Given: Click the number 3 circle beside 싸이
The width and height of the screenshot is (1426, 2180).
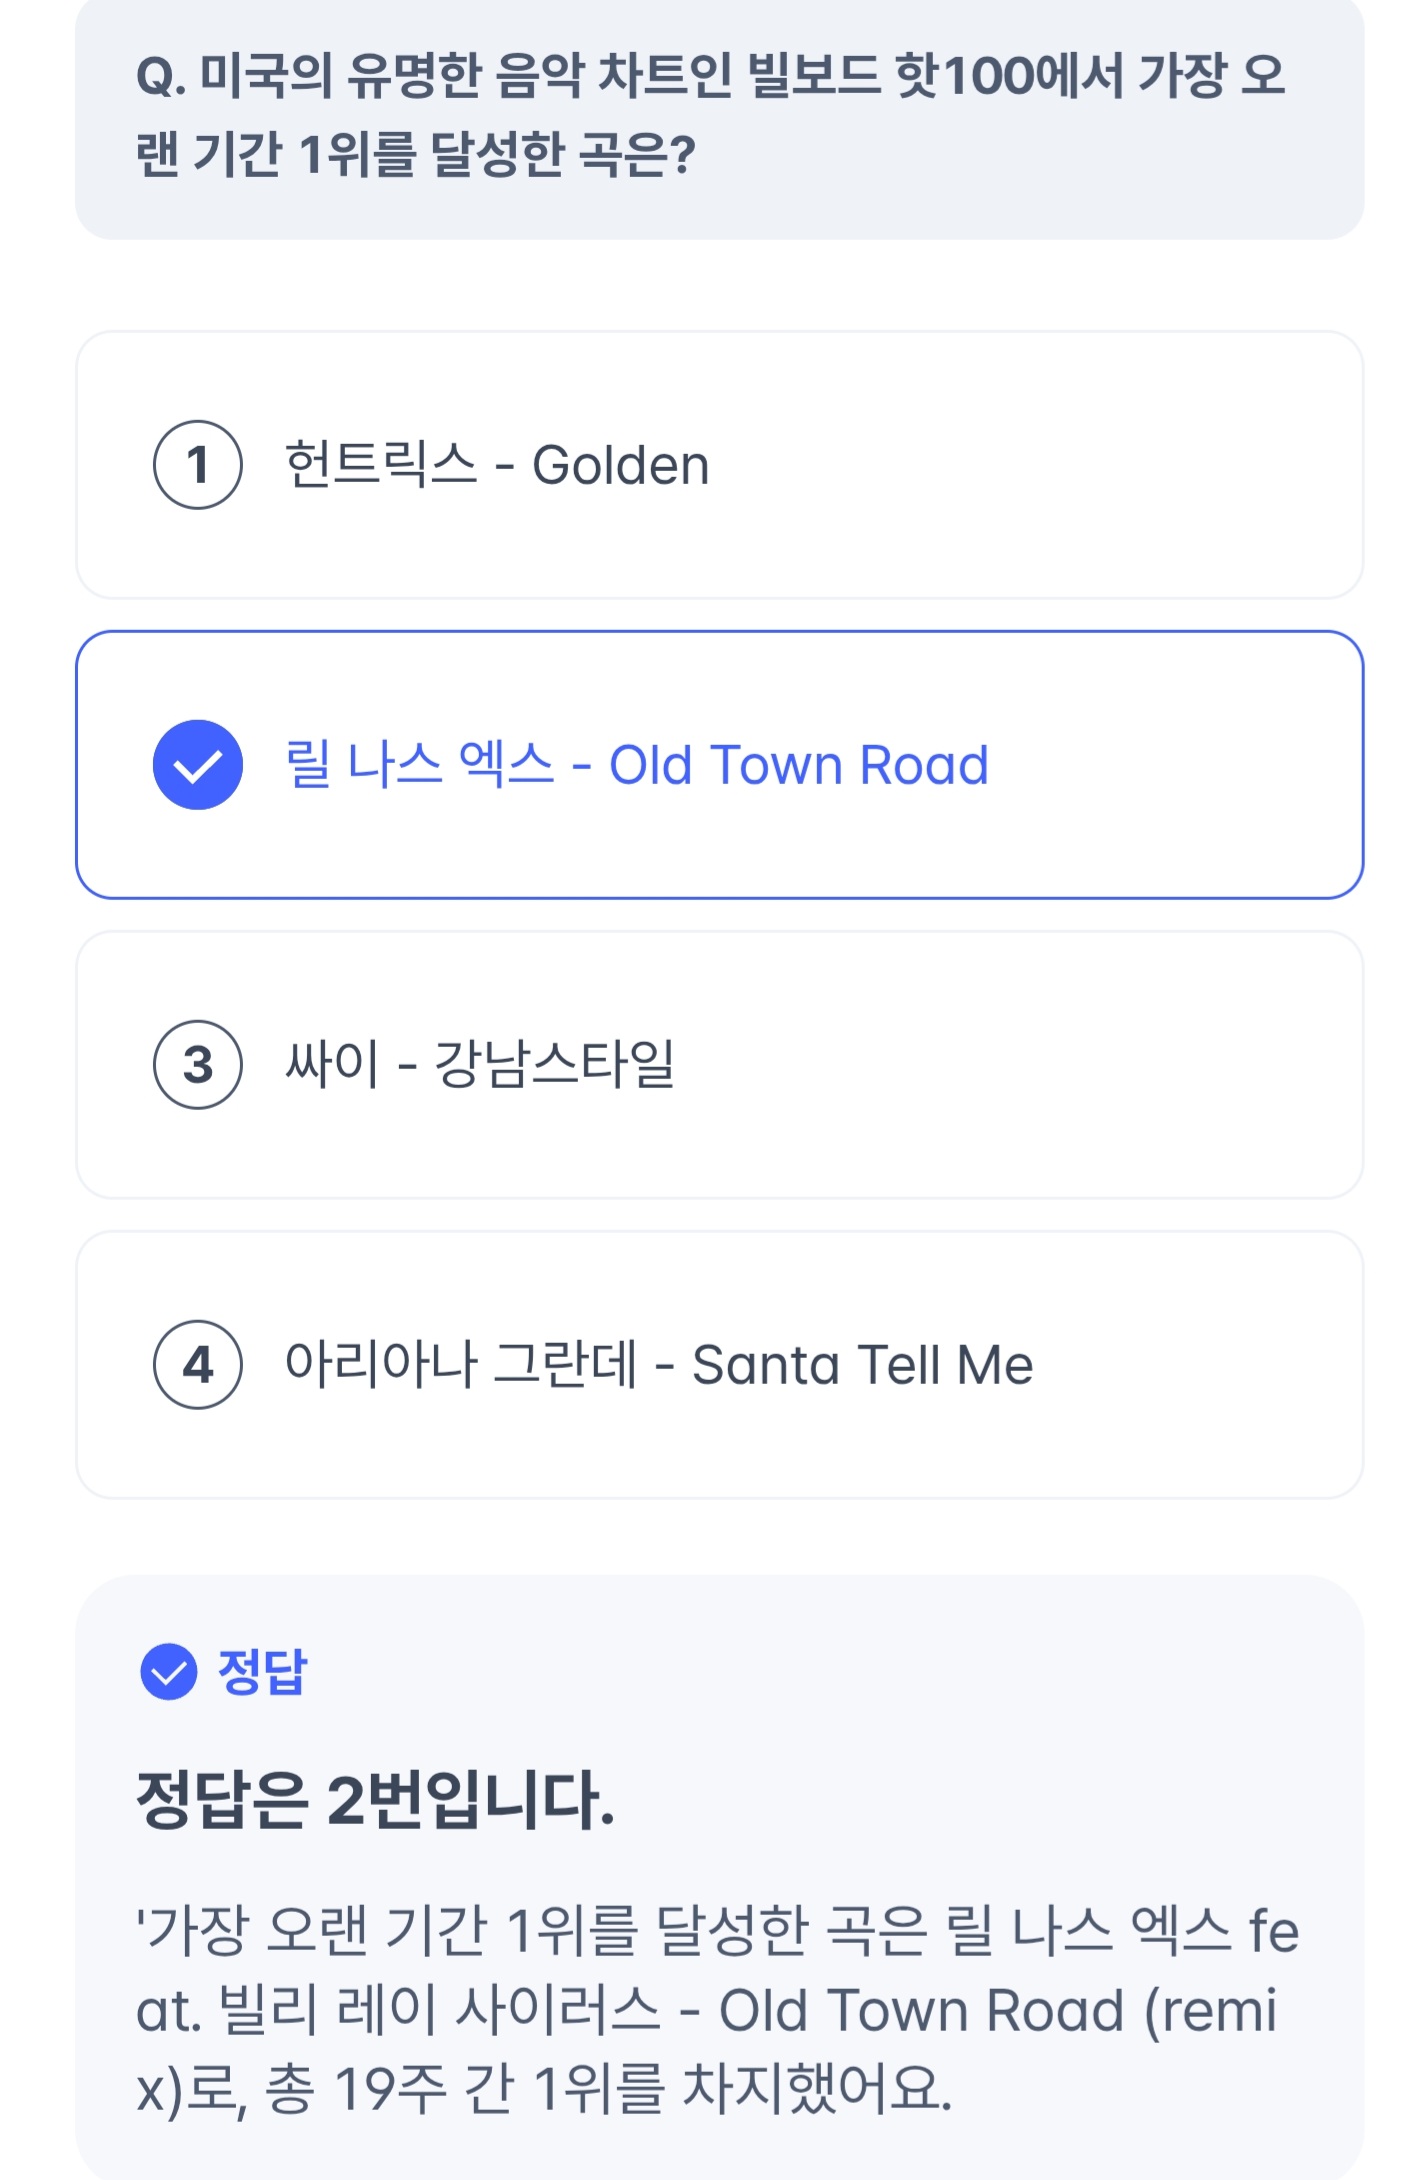Looking at the screenshot, I should (197, 1065).
